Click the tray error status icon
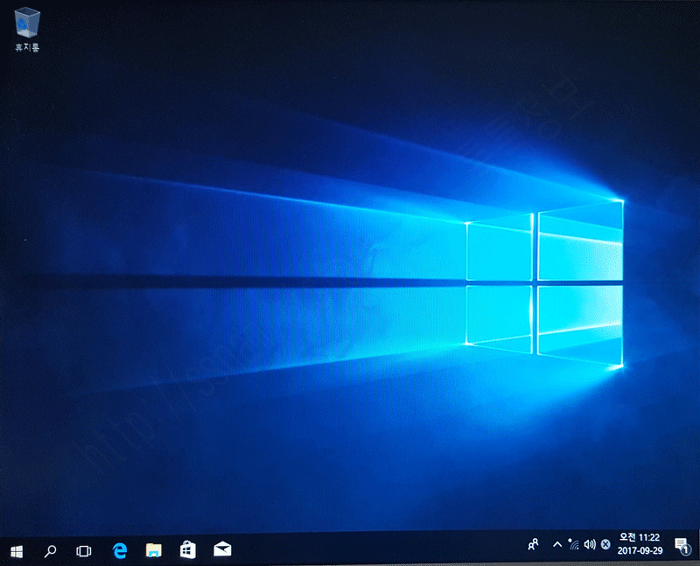Viewport: 700px width, 566px height. pos(605,544)
